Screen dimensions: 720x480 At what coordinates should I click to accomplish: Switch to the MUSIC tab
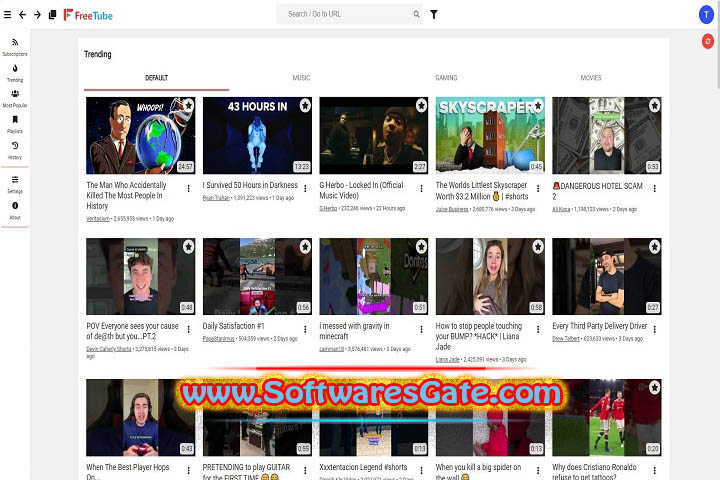click(x=301, y=78)
